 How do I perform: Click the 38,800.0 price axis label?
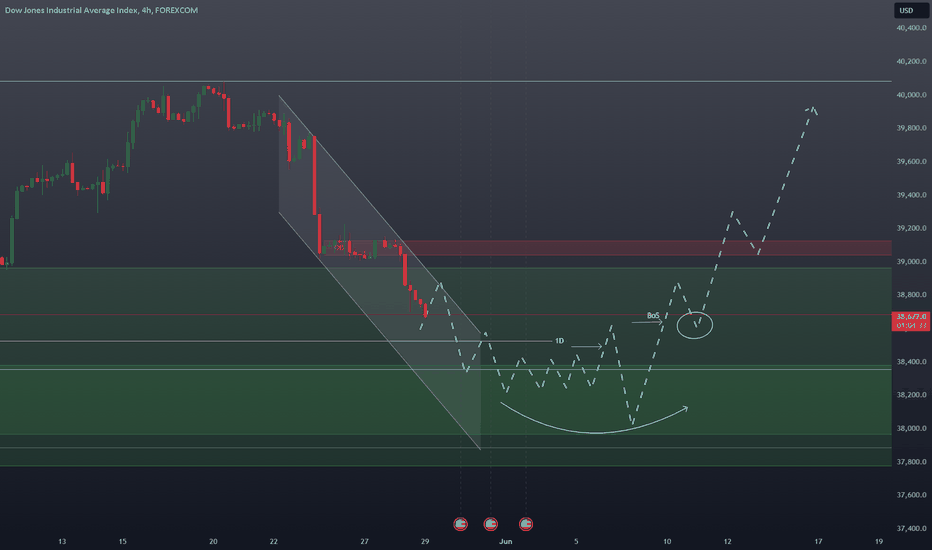[911, 295]
